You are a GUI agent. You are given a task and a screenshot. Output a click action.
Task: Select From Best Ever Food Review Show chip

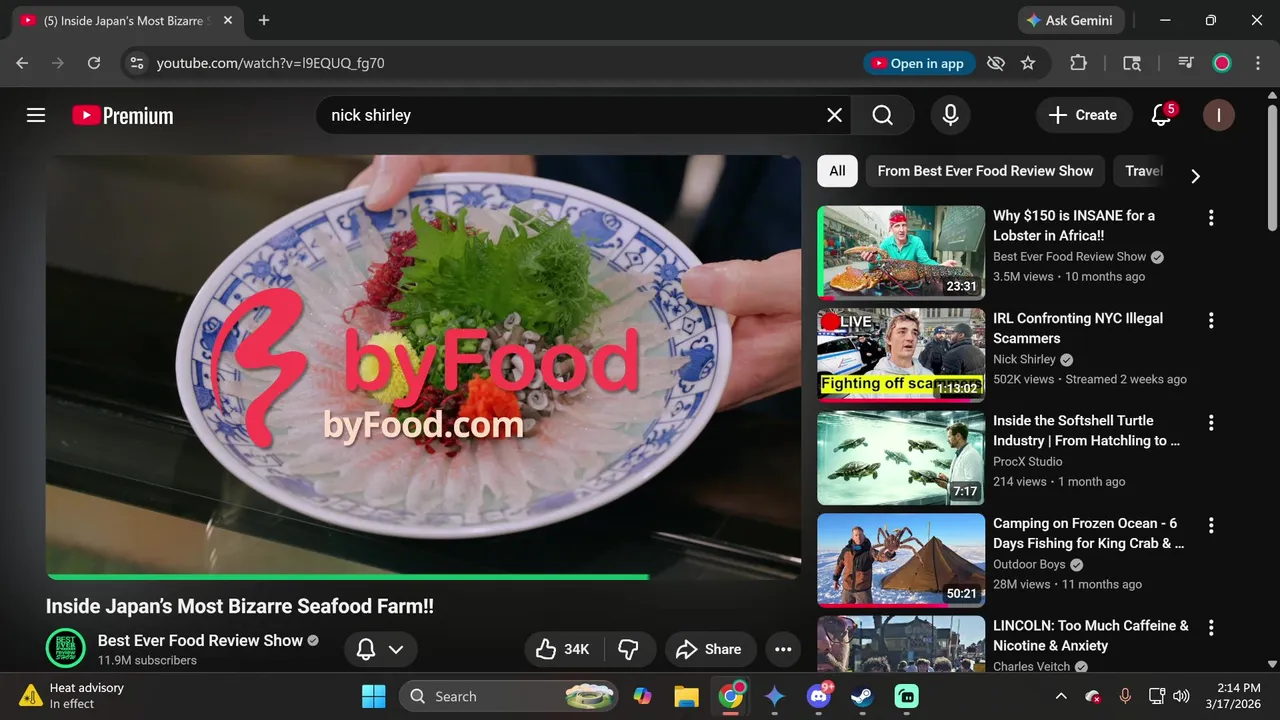pos(985,171)
